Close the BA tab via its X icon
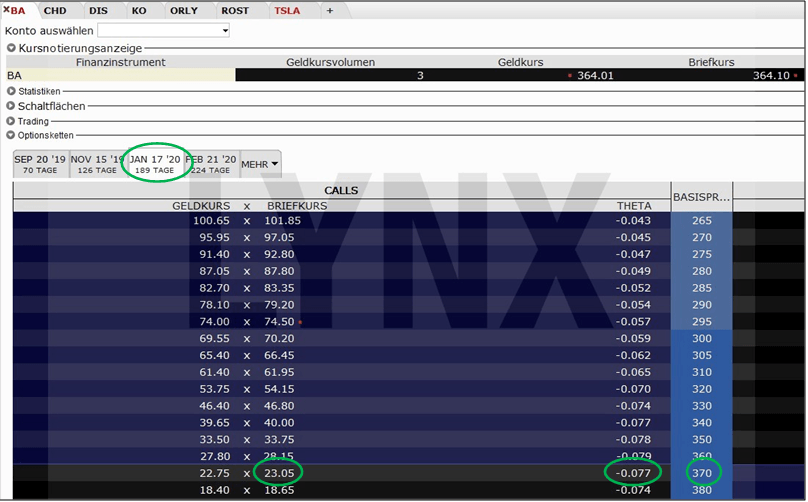 pos(6,9)
